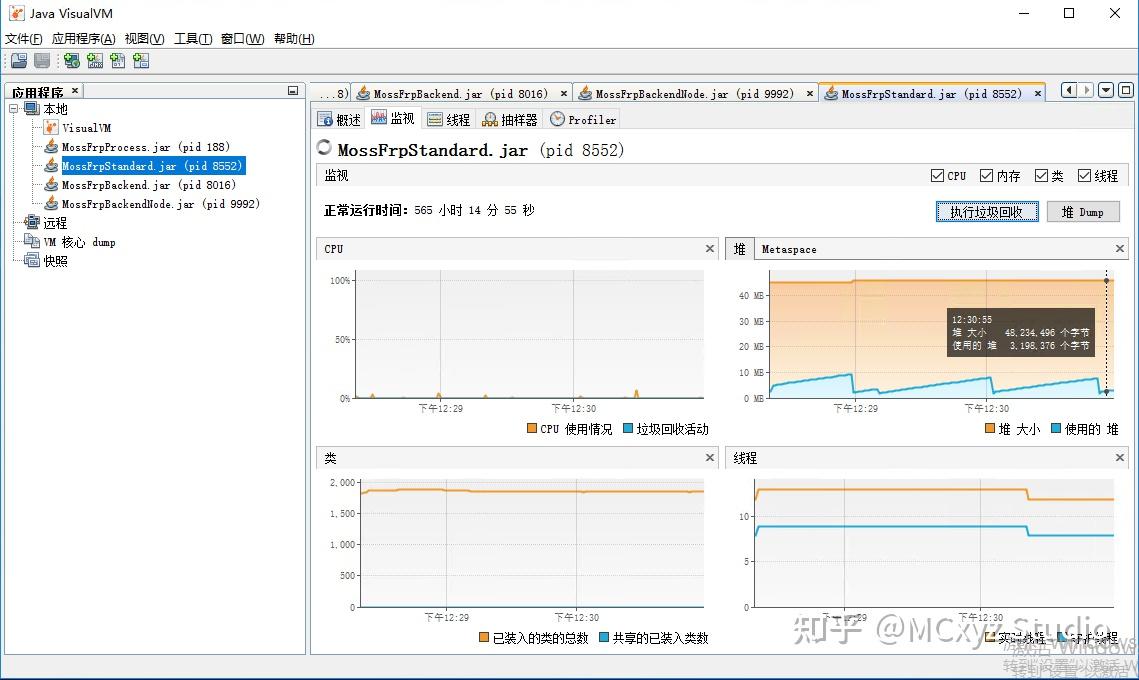Click the 堆 Dump button
This screenshot has width=1139, height=680.
(1083, 211)
